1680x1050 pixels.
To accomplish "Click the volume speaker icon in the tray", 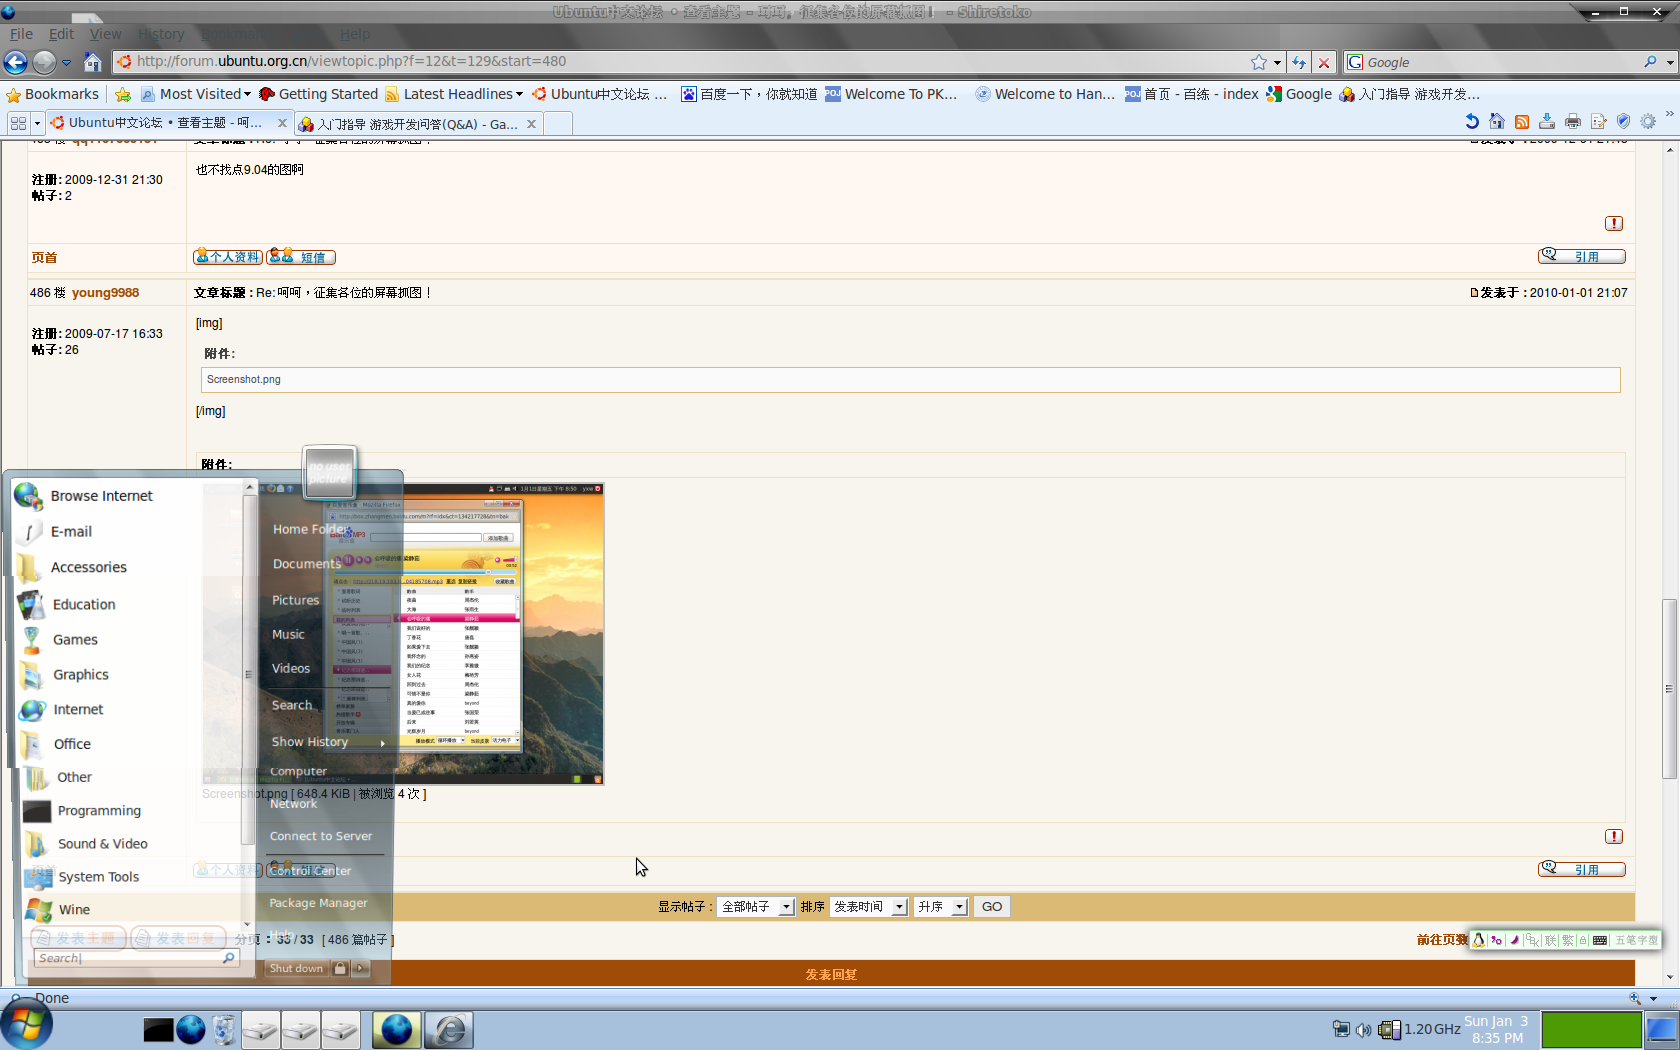I will (x=1364, y=1030).
